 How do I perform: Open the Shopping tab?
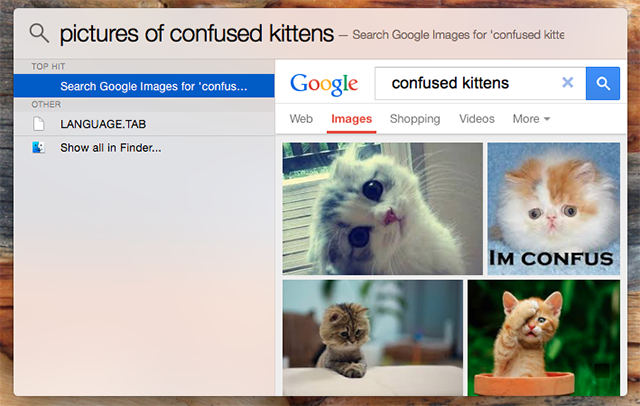click(x=415, y=119)
